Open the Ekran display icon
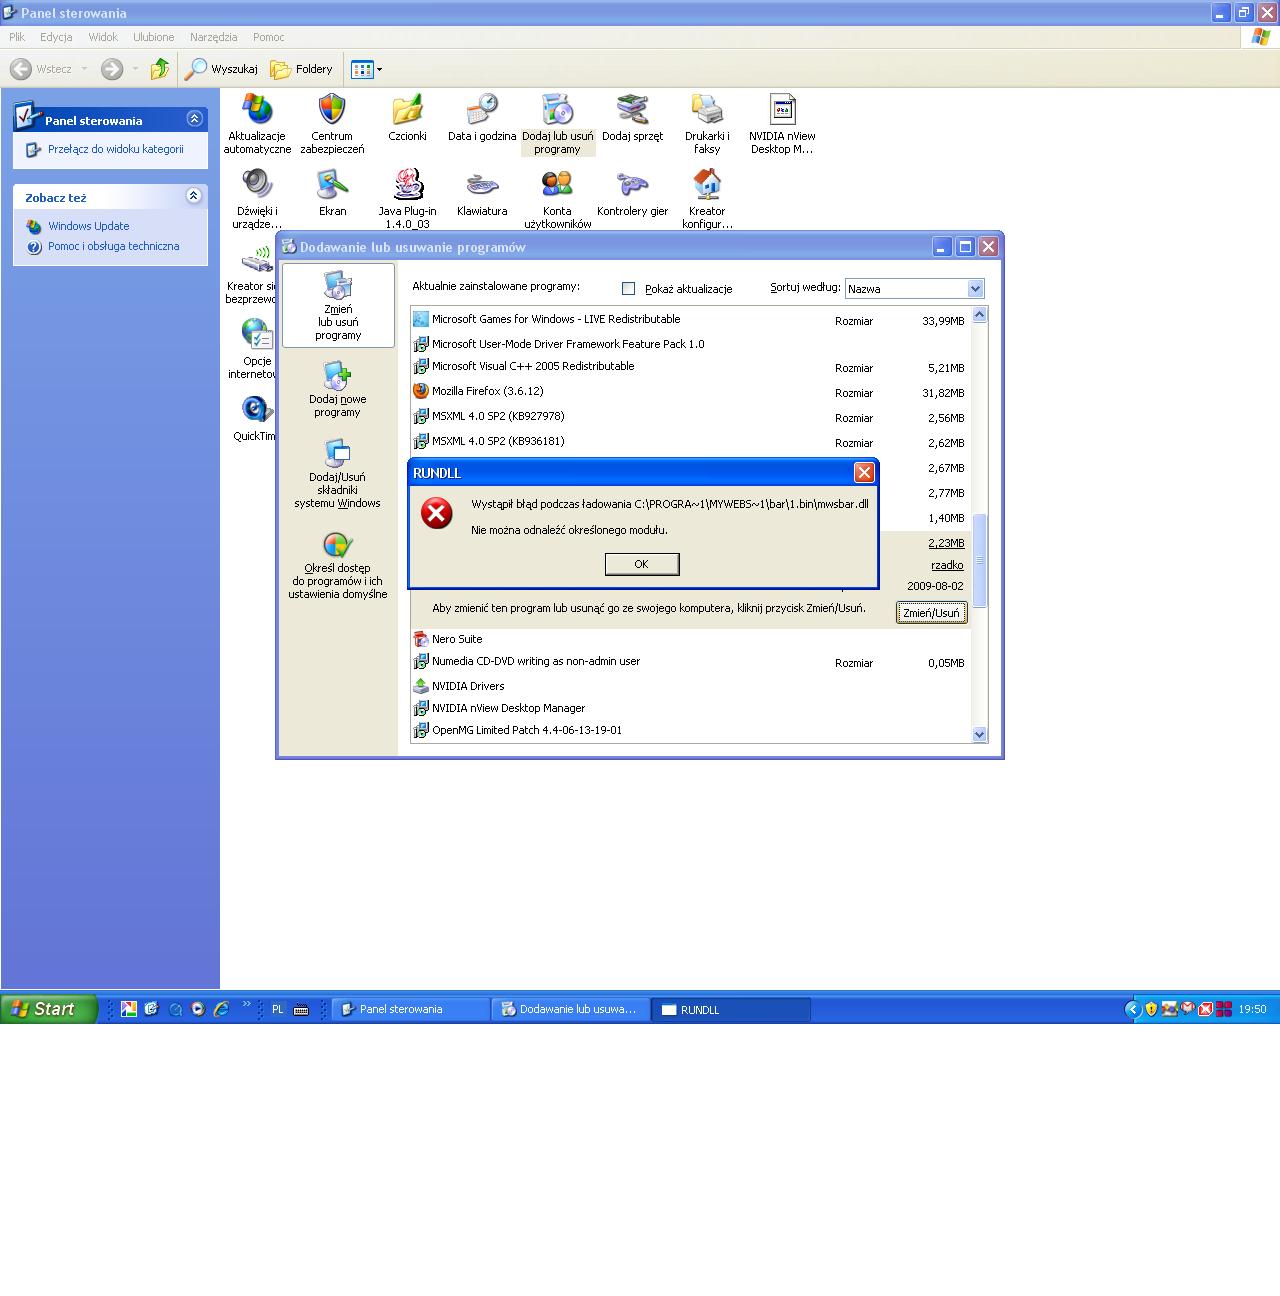Screen dimensions: 1280x1296 click(x=332, y=193)
